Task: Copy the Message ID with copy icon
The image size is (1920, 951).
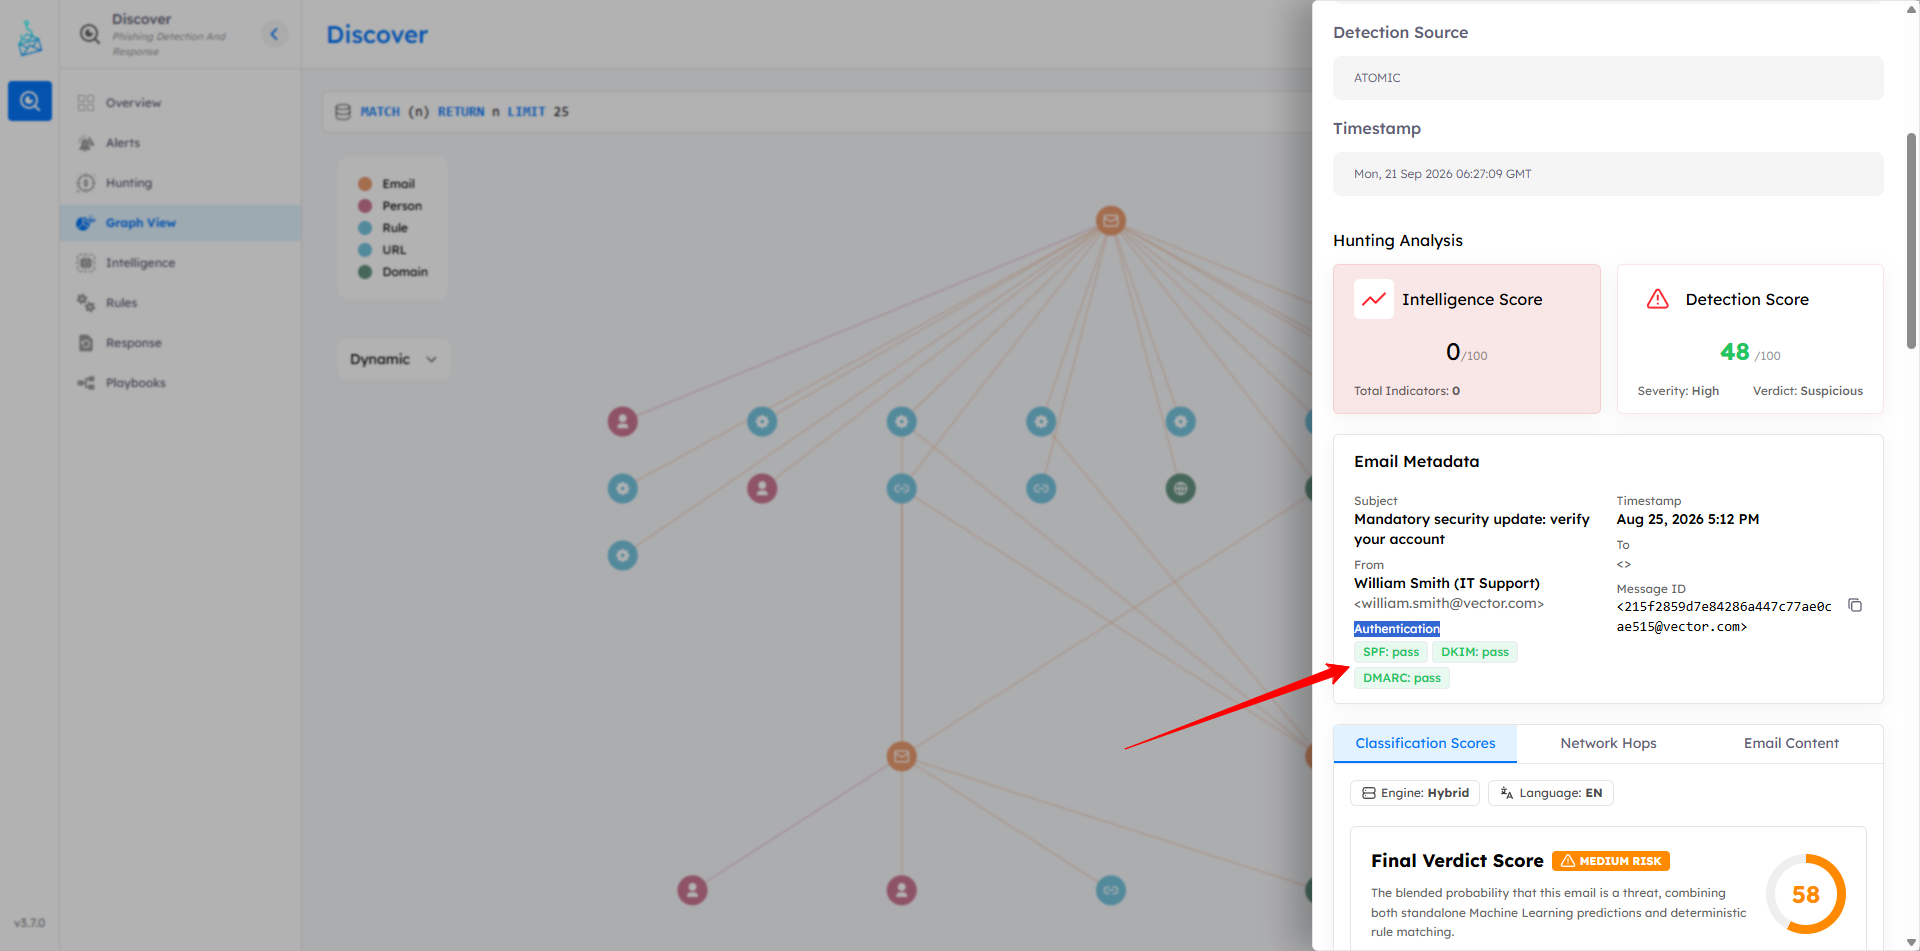Action: [x=1855, y=605]
